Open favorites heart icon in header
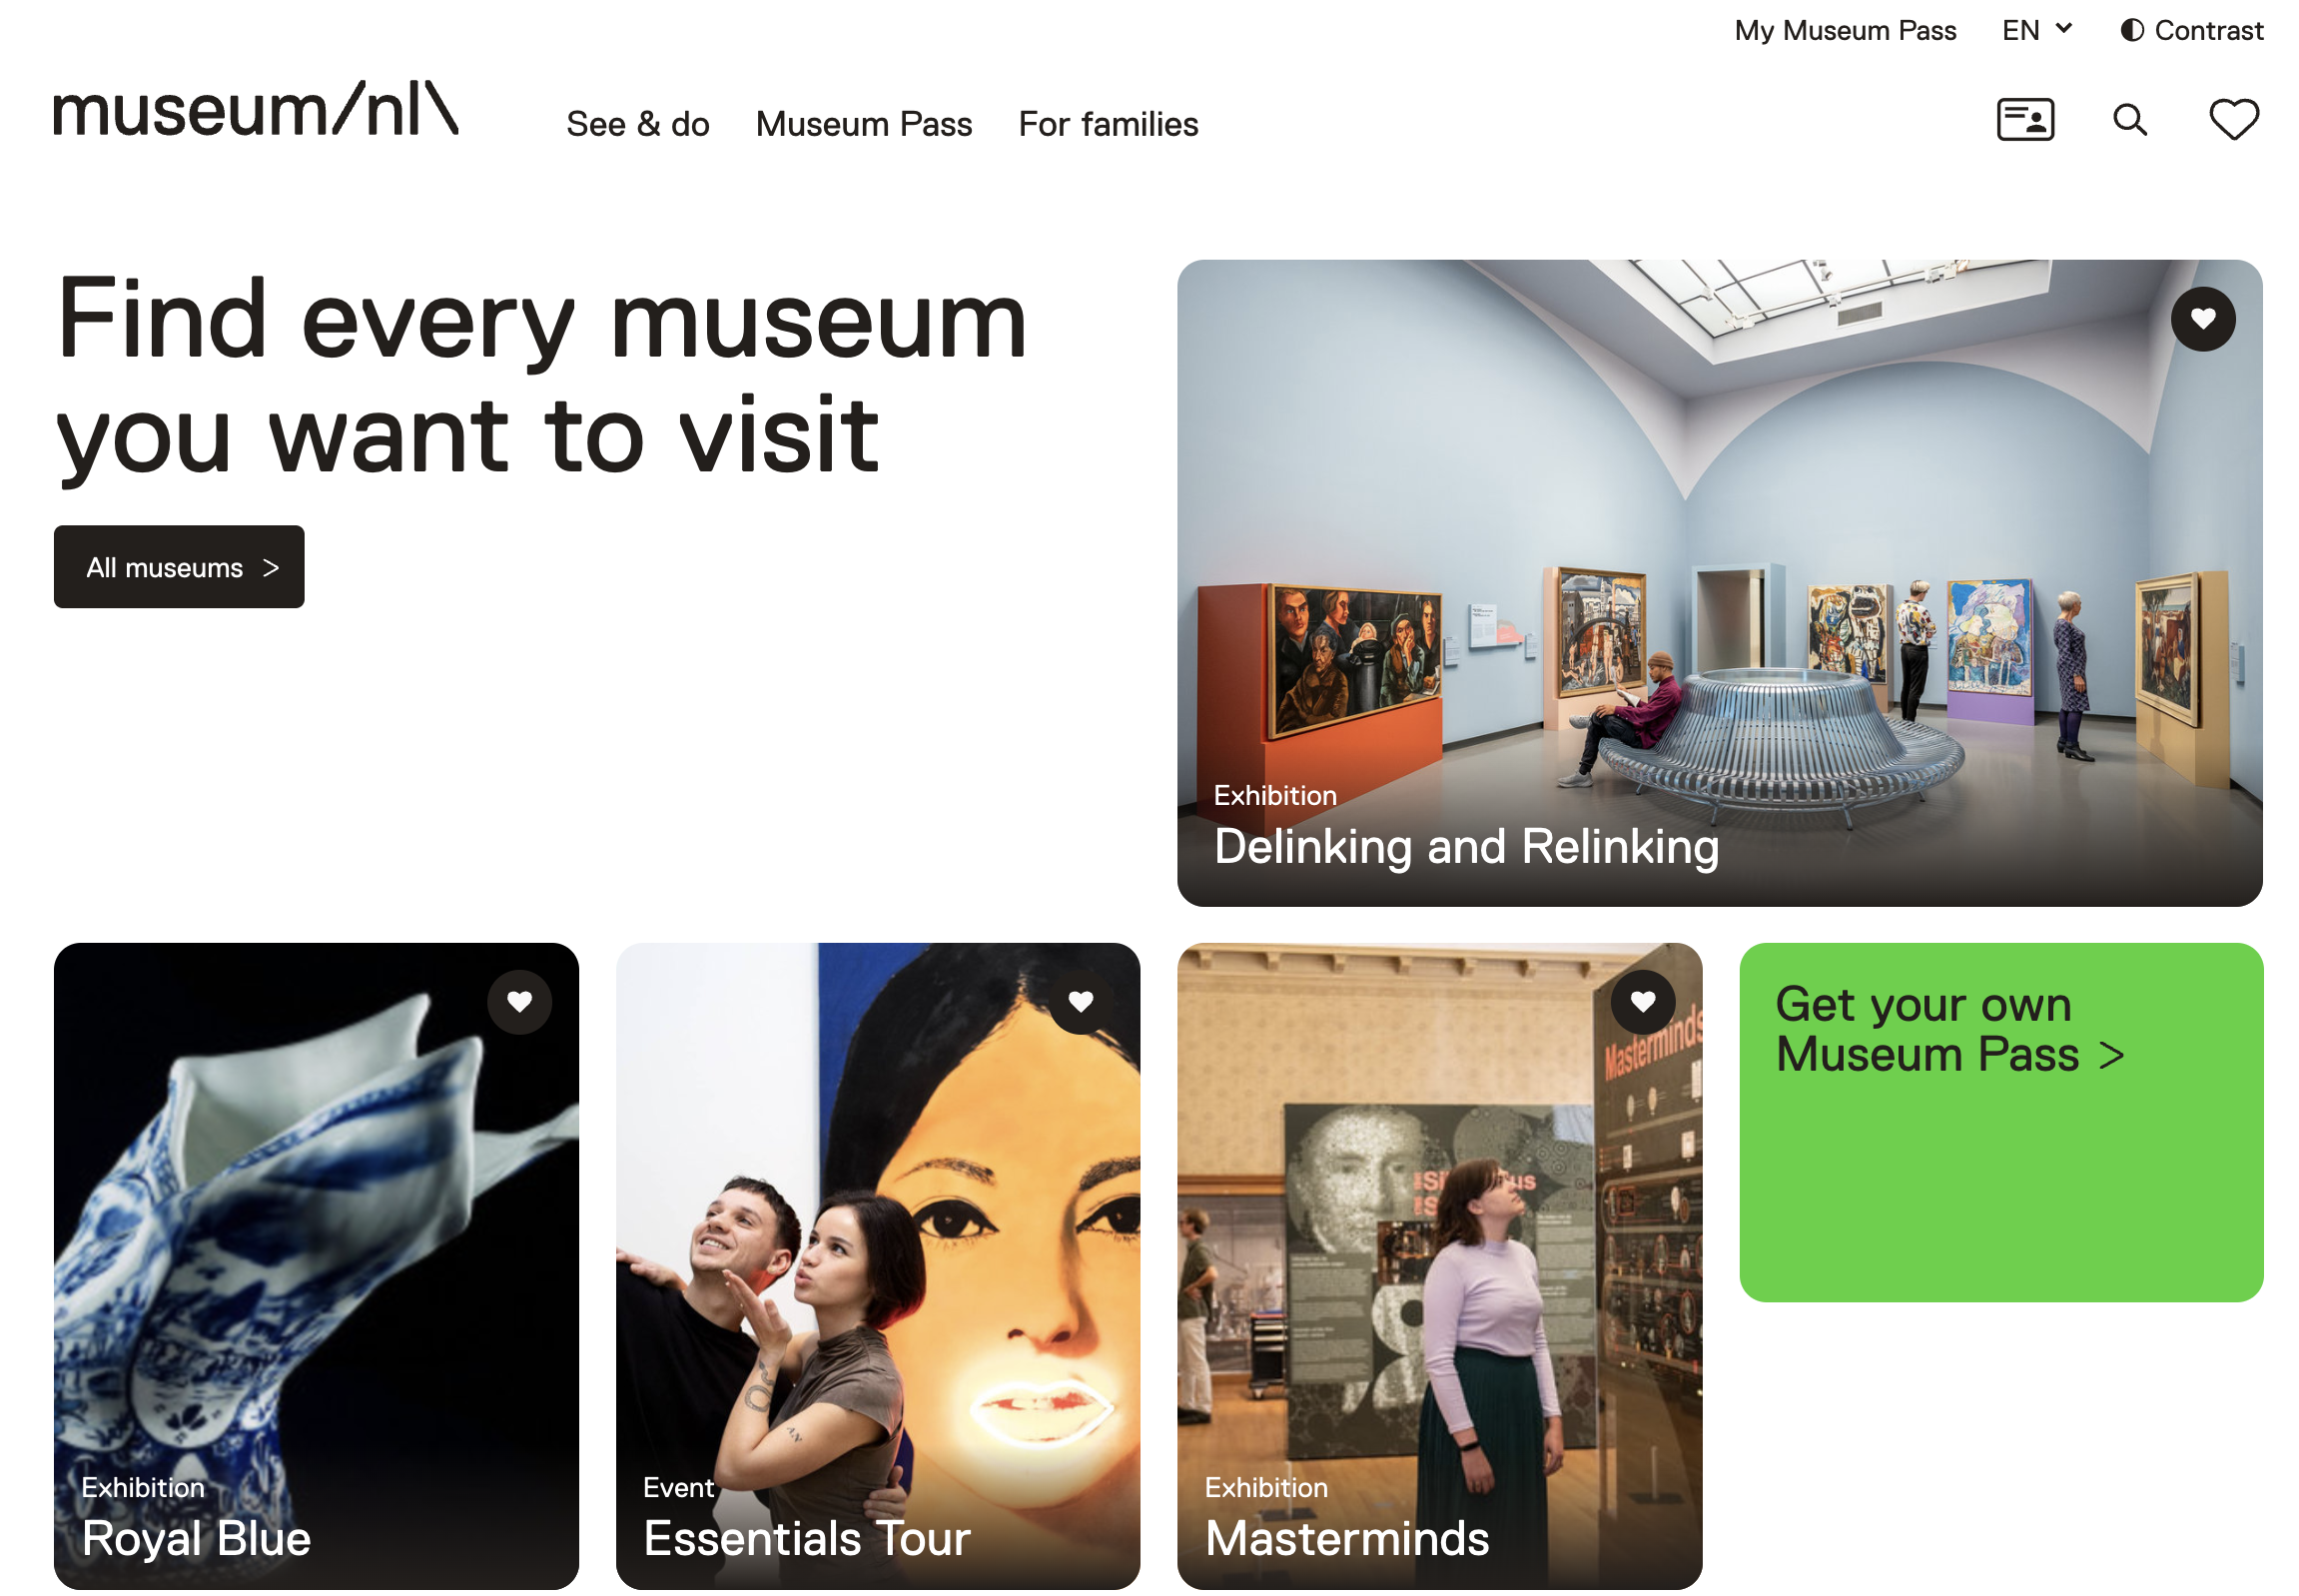The width and height of the screenshot is (2299, 1596). pos(2233,120)
